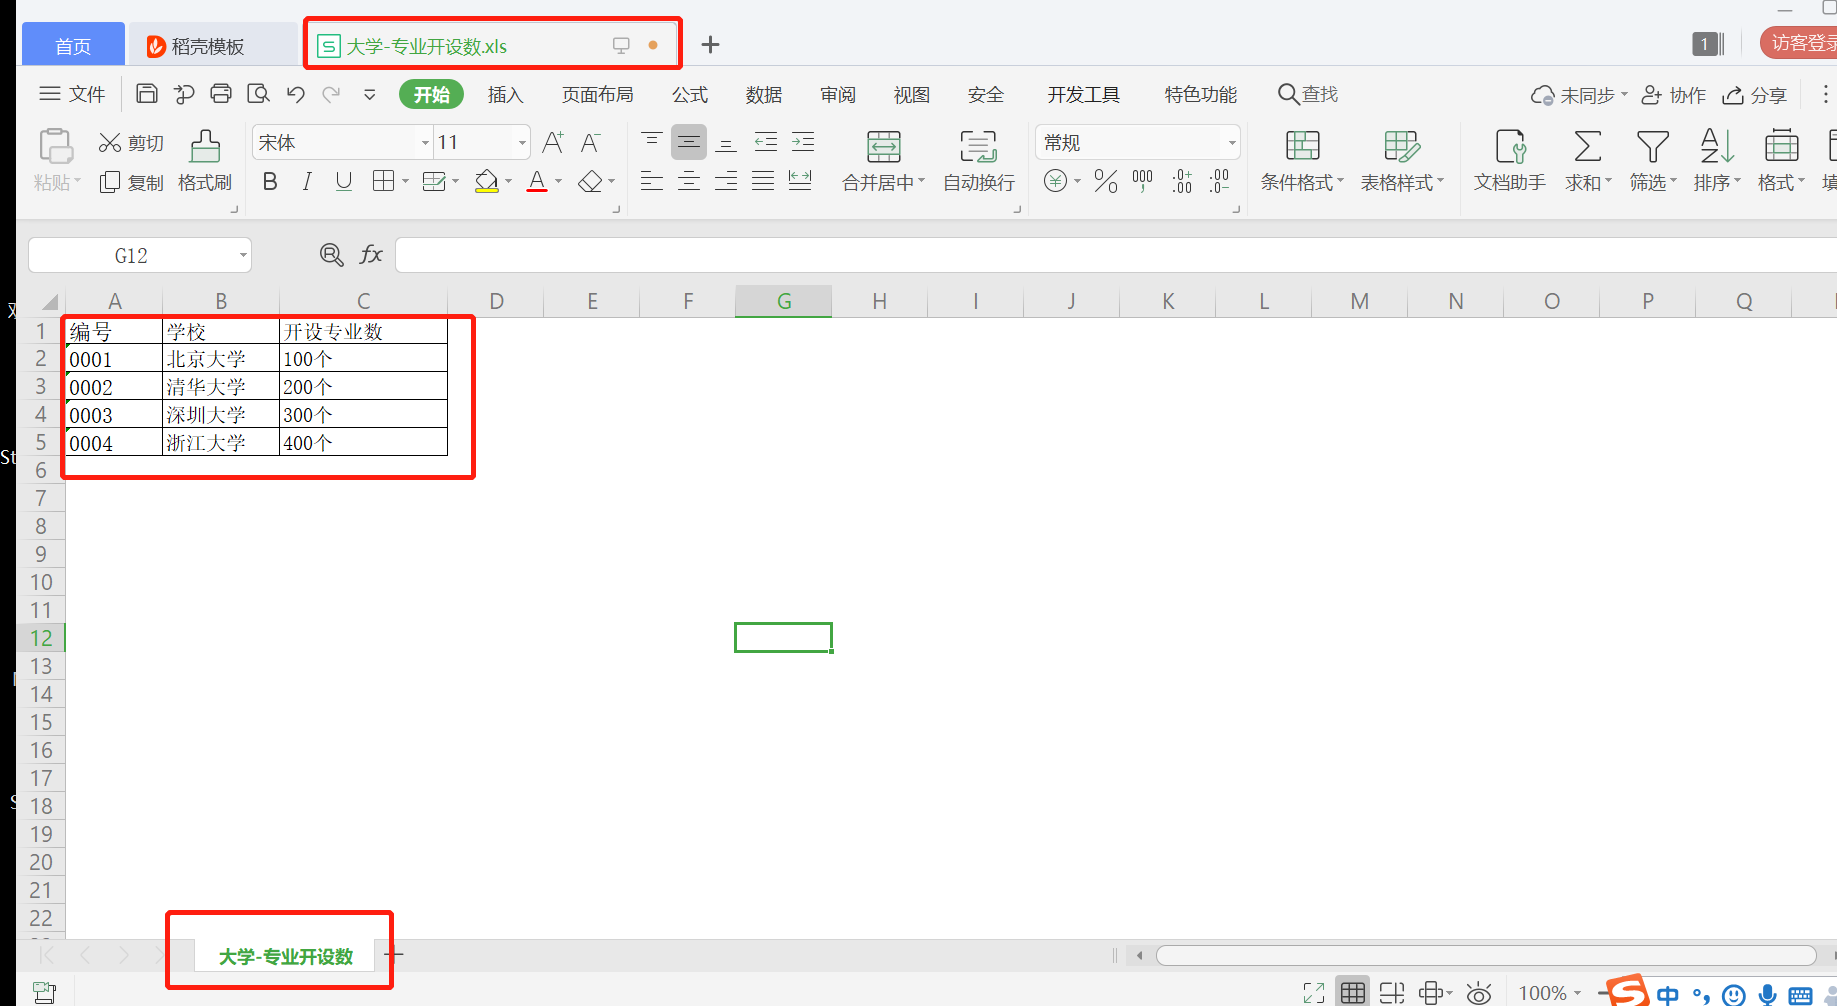
Task: Align text left horizontally
Action: [x=652, y=181]
